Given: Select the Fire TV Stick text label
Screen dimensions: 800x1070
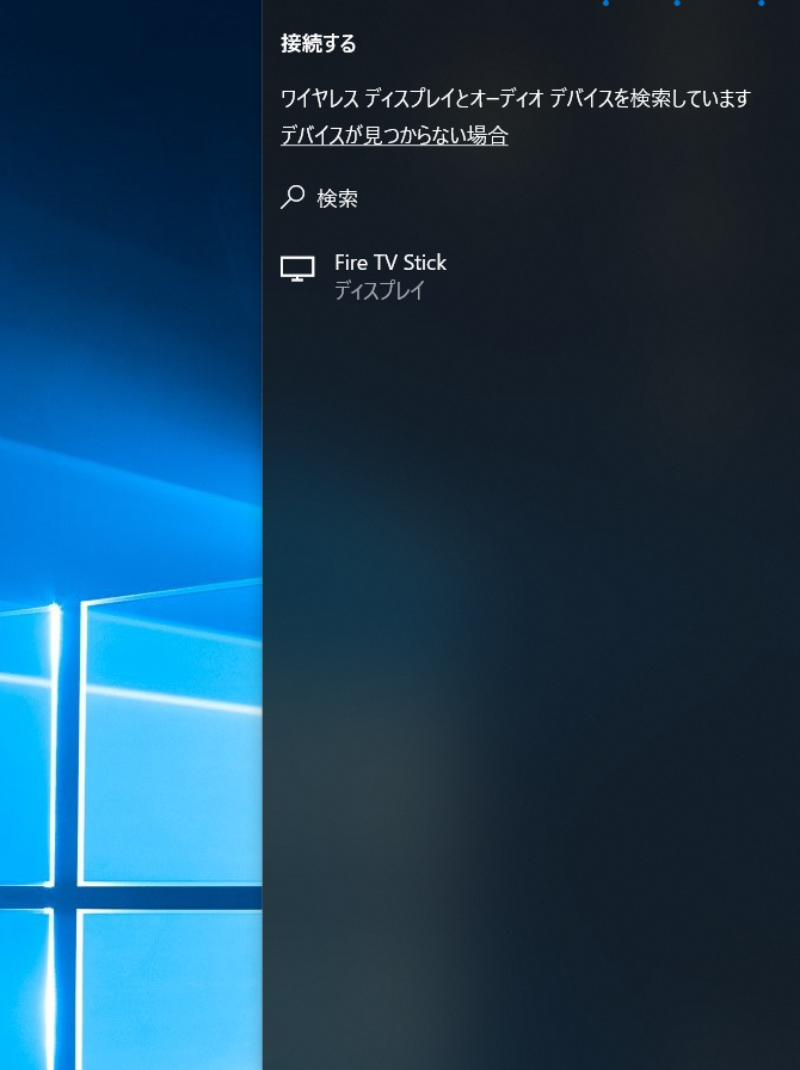Looking at the screenshot, I should click(x=390, y=263).
